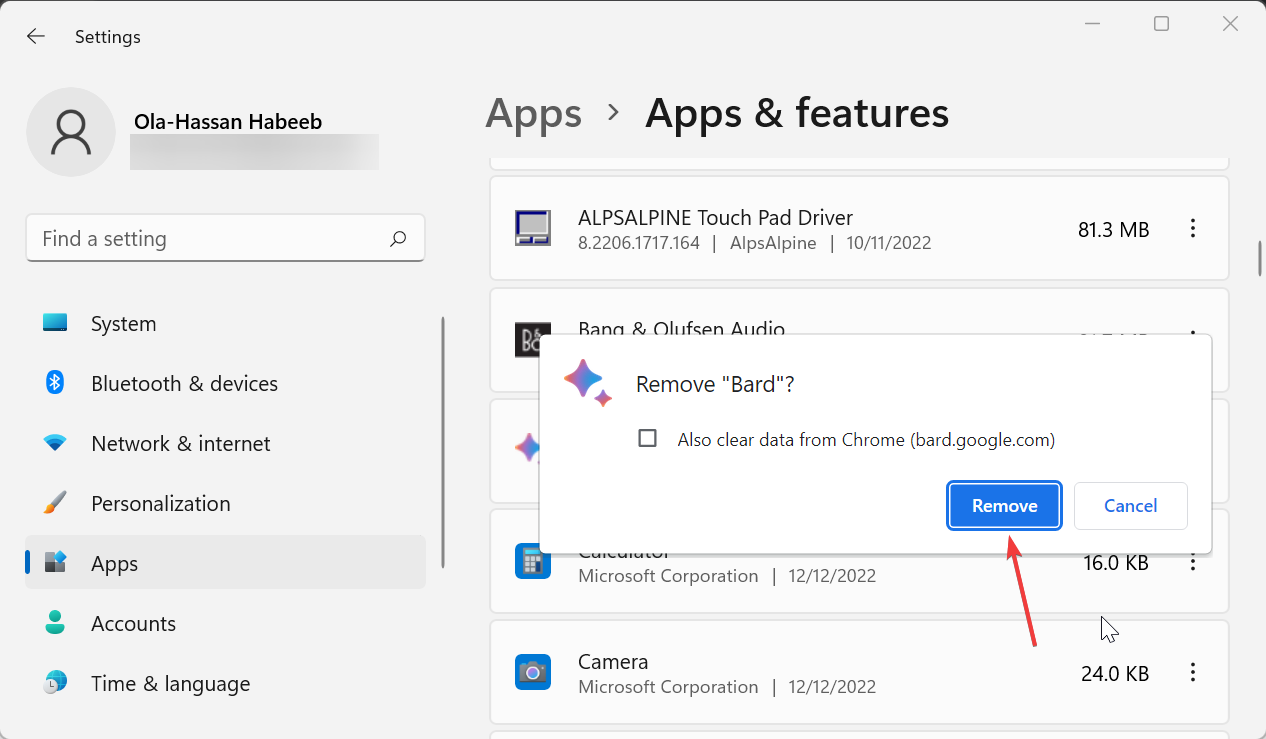Click the 'ALPSALPINE Touch Pad Driver' name

pos(716,217)
